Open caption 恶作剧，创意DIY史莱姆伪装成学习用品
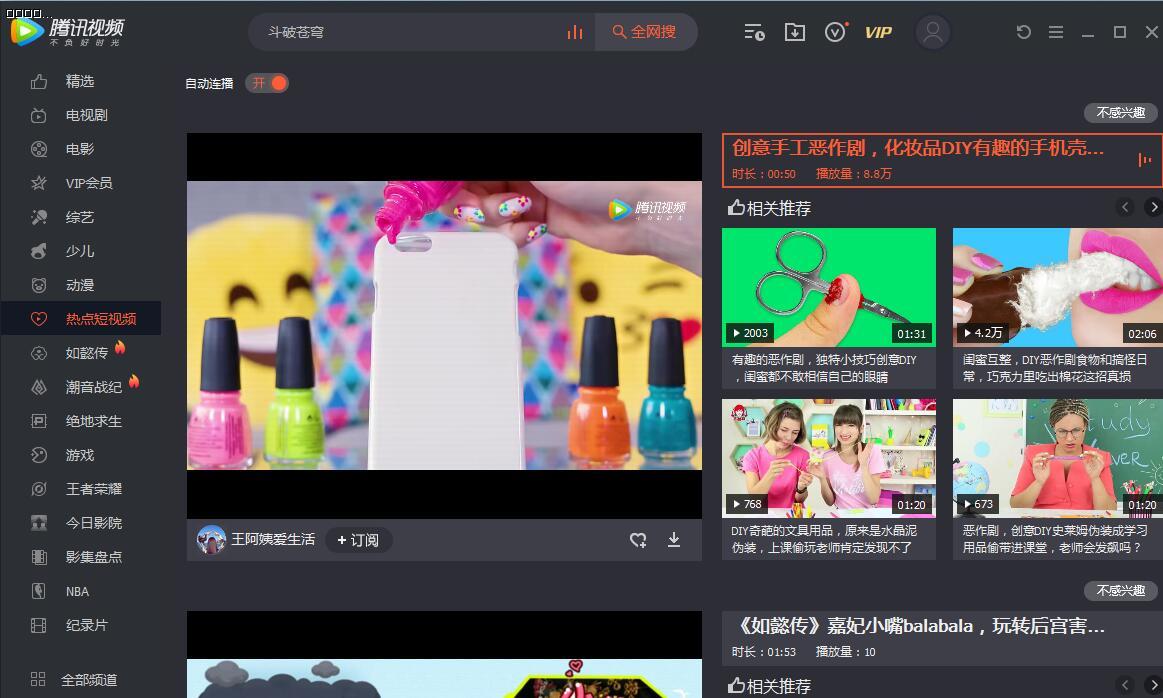1163x698 pixels. coord(1055,539)
